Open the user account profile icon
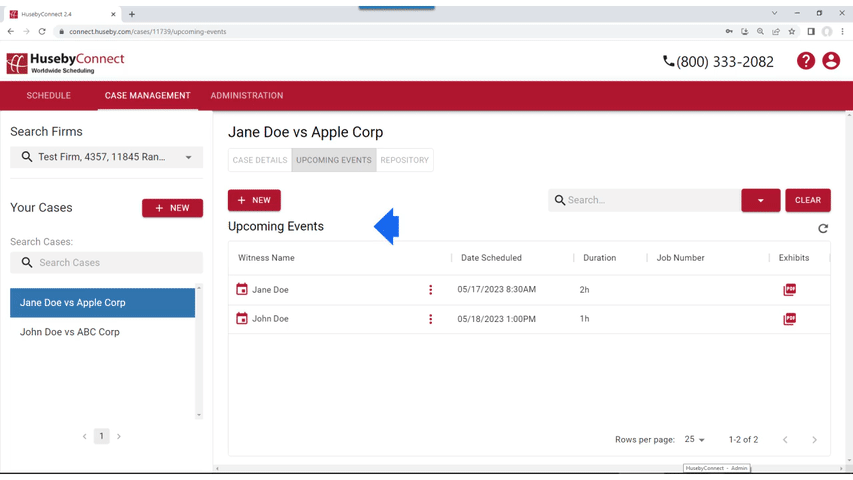This screenshot has width=853, height=480. pyautogui.click(x=831, y=61)
